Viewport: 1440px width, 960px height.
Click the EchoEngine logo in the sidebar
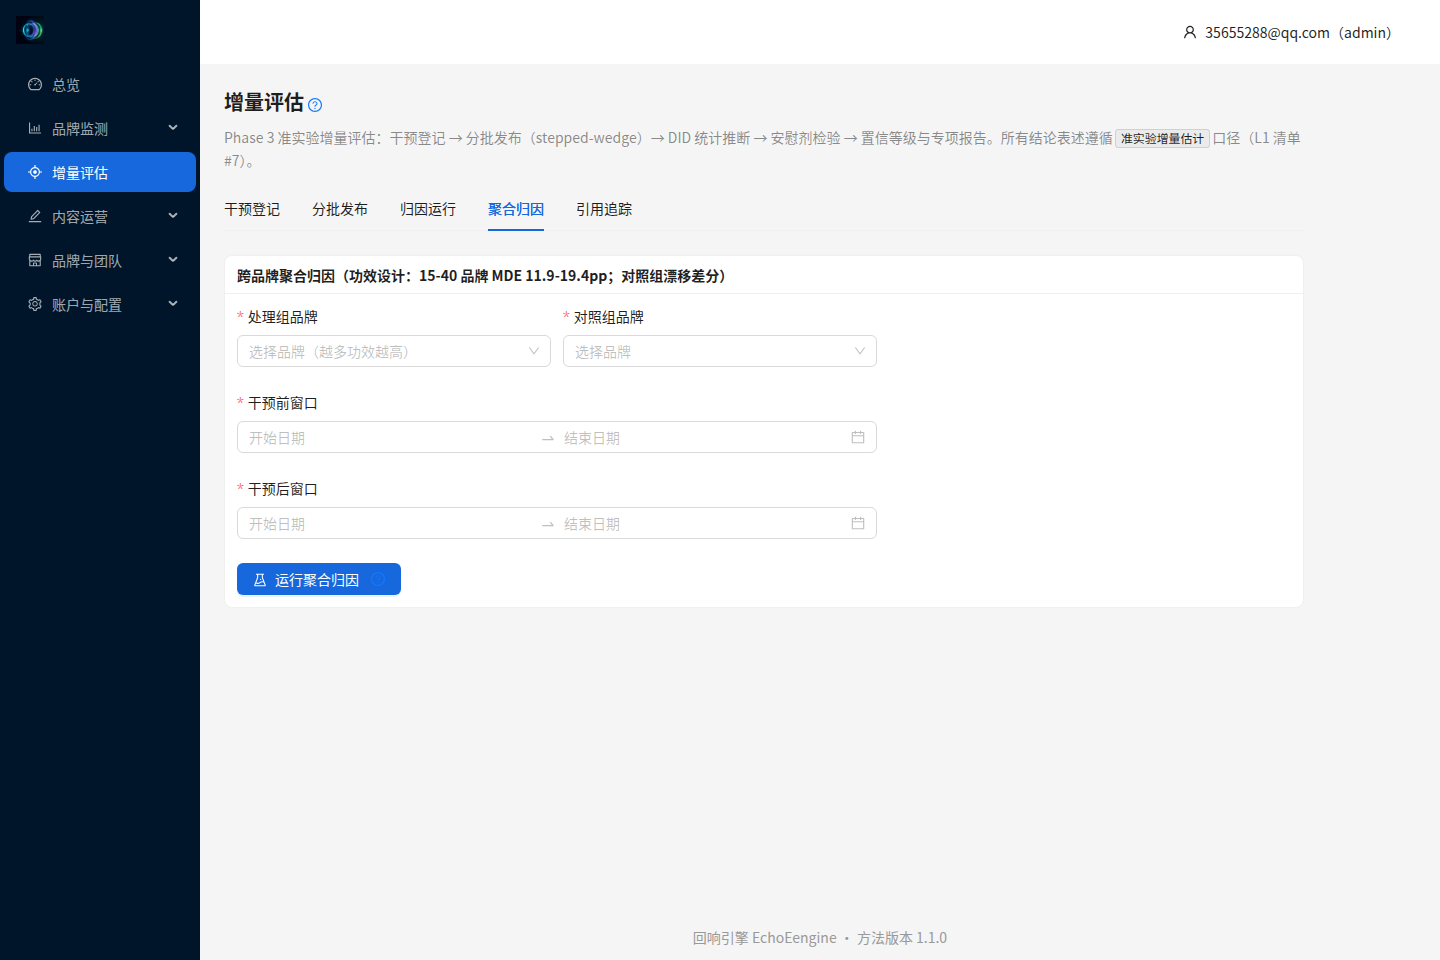31,30
